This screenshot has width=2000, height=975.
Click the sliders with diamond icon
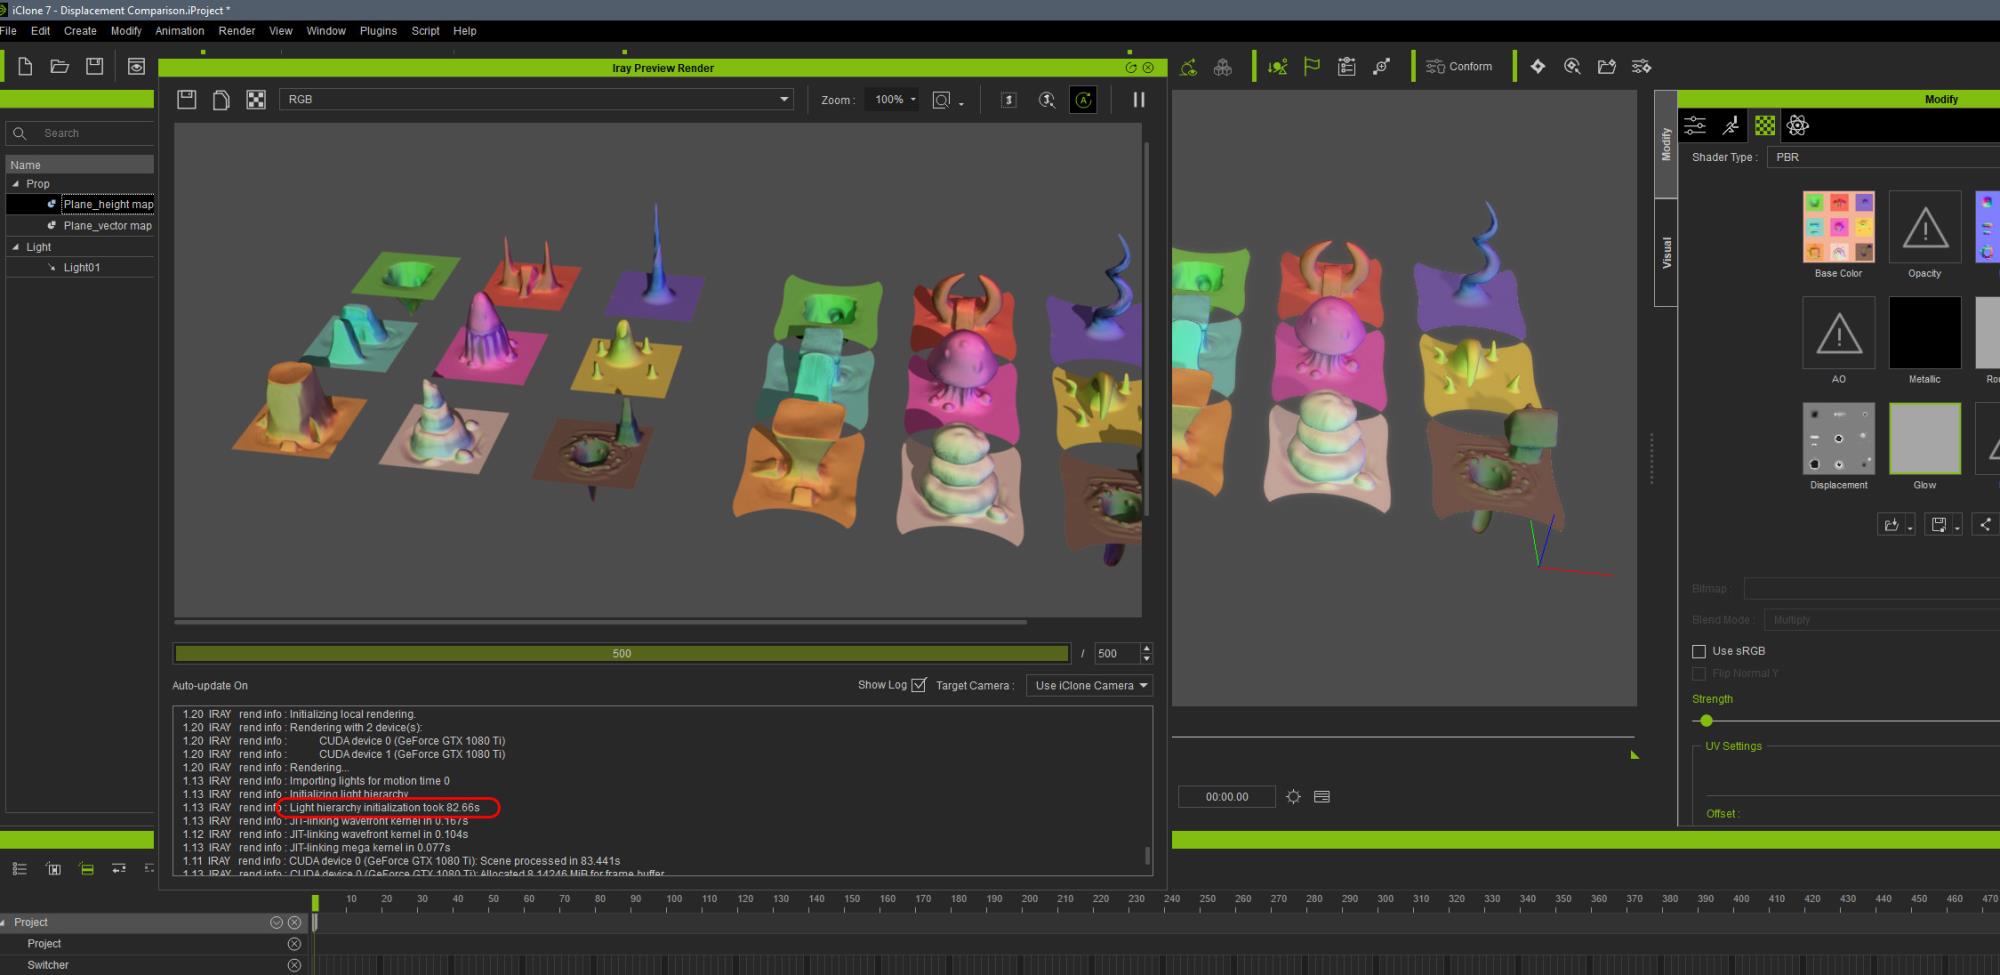pyautogui.click(x=1641, y=67)
